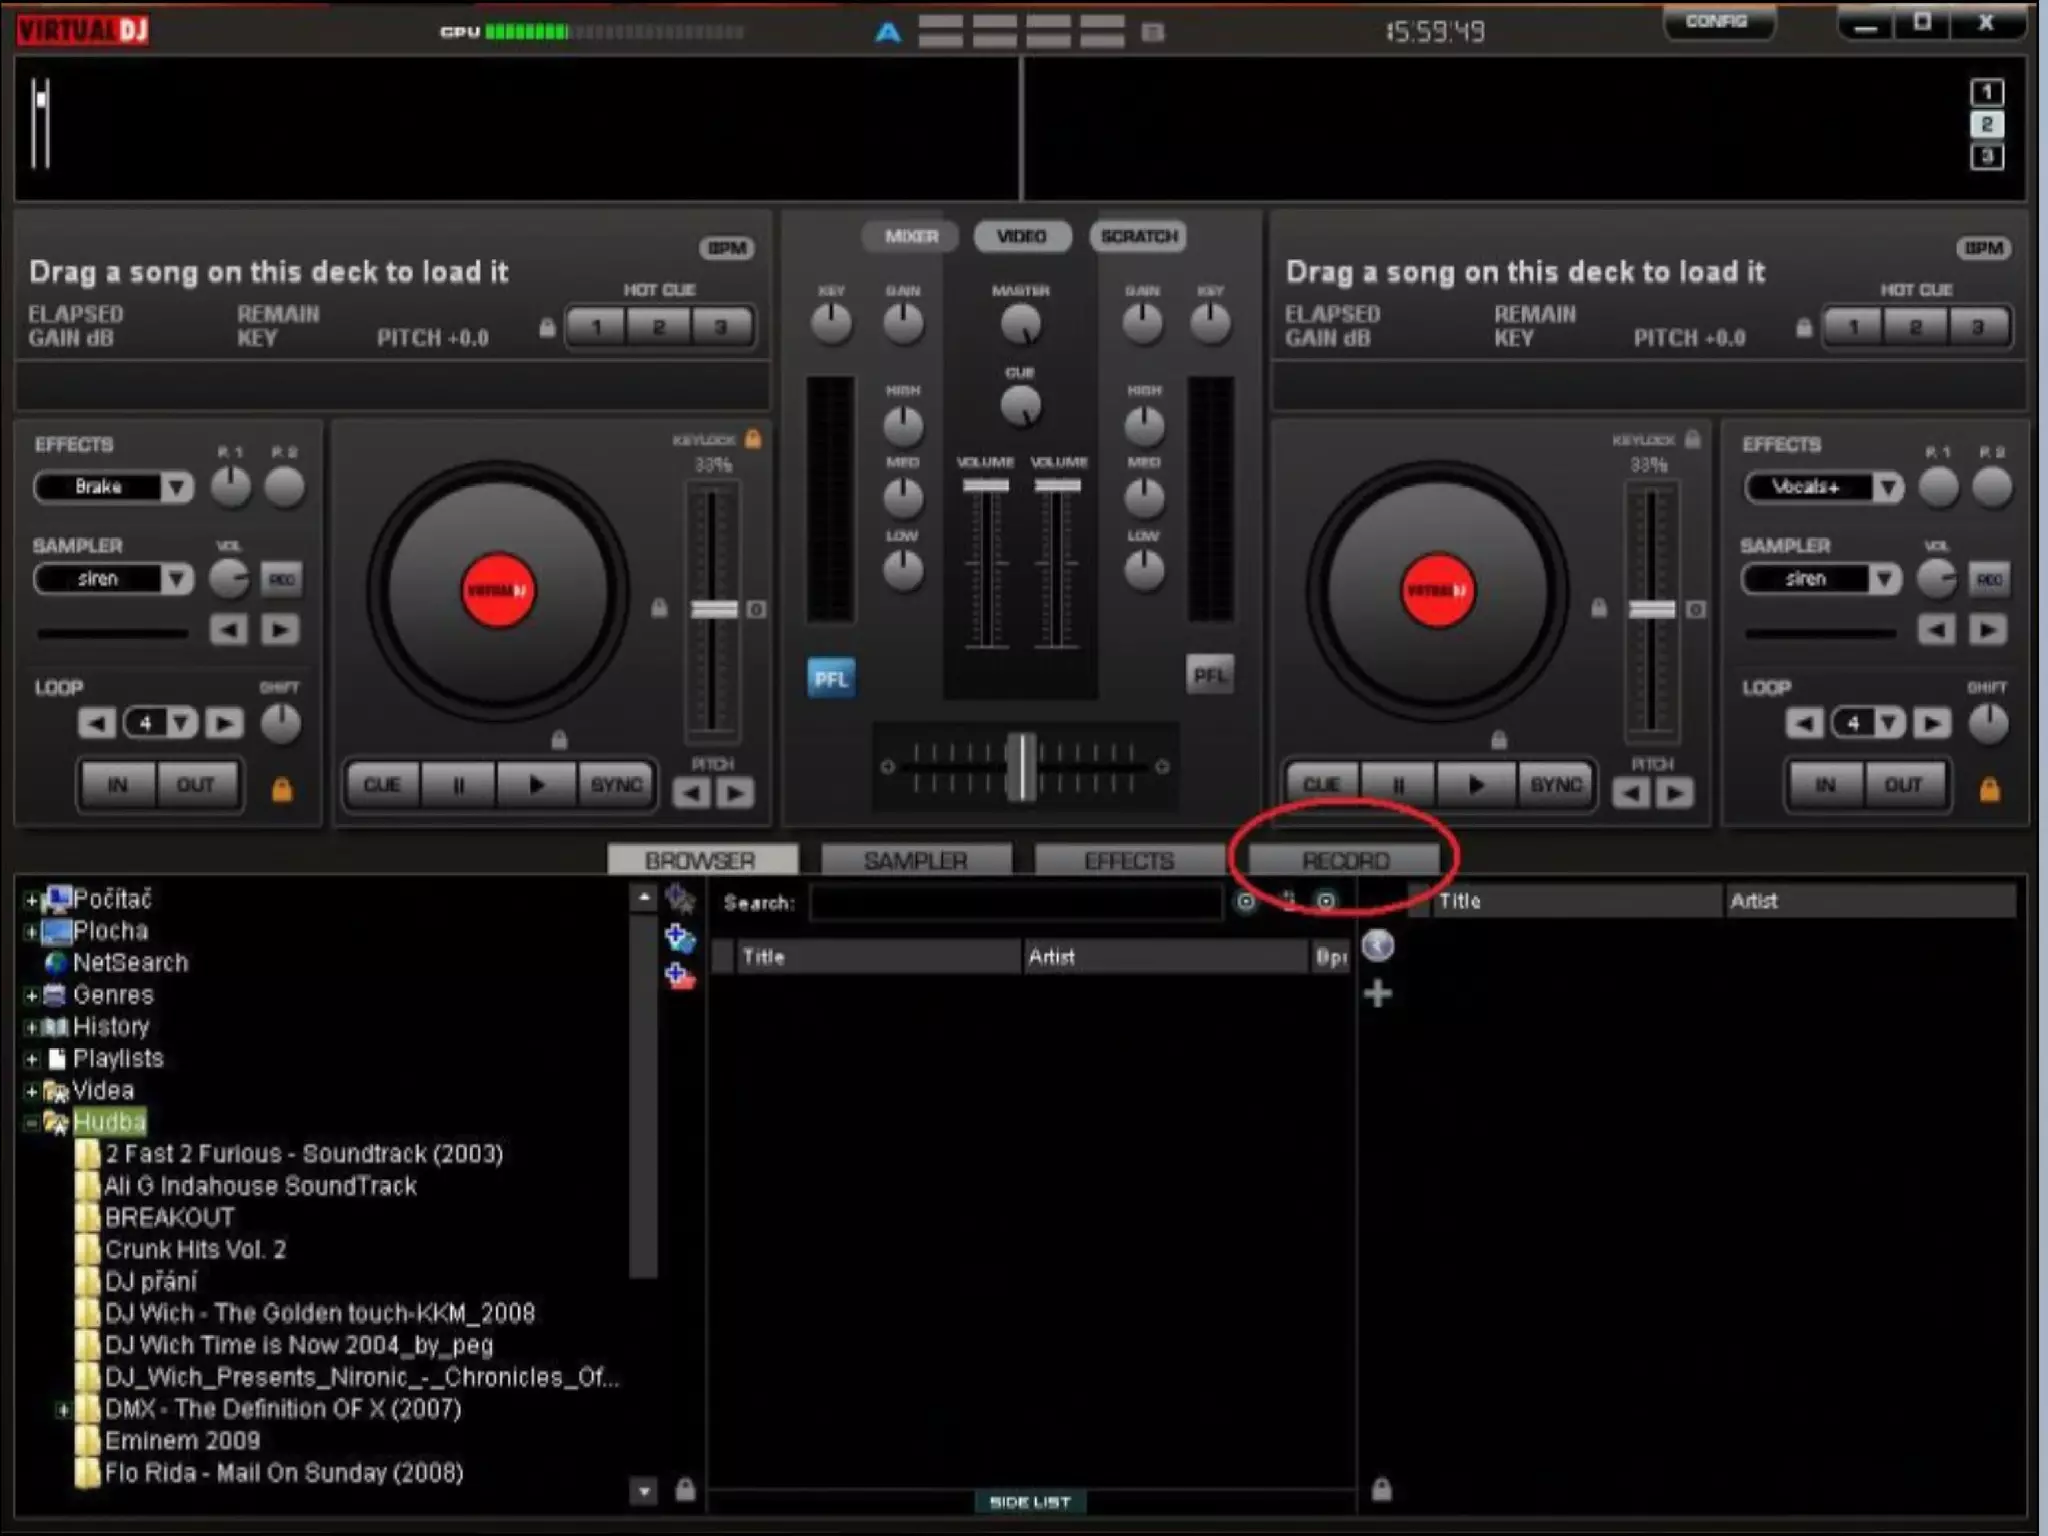Switch to the RECORD tab
Image resolution: width=2048 pixels, height=1536 pixels.
(1344, 860)
